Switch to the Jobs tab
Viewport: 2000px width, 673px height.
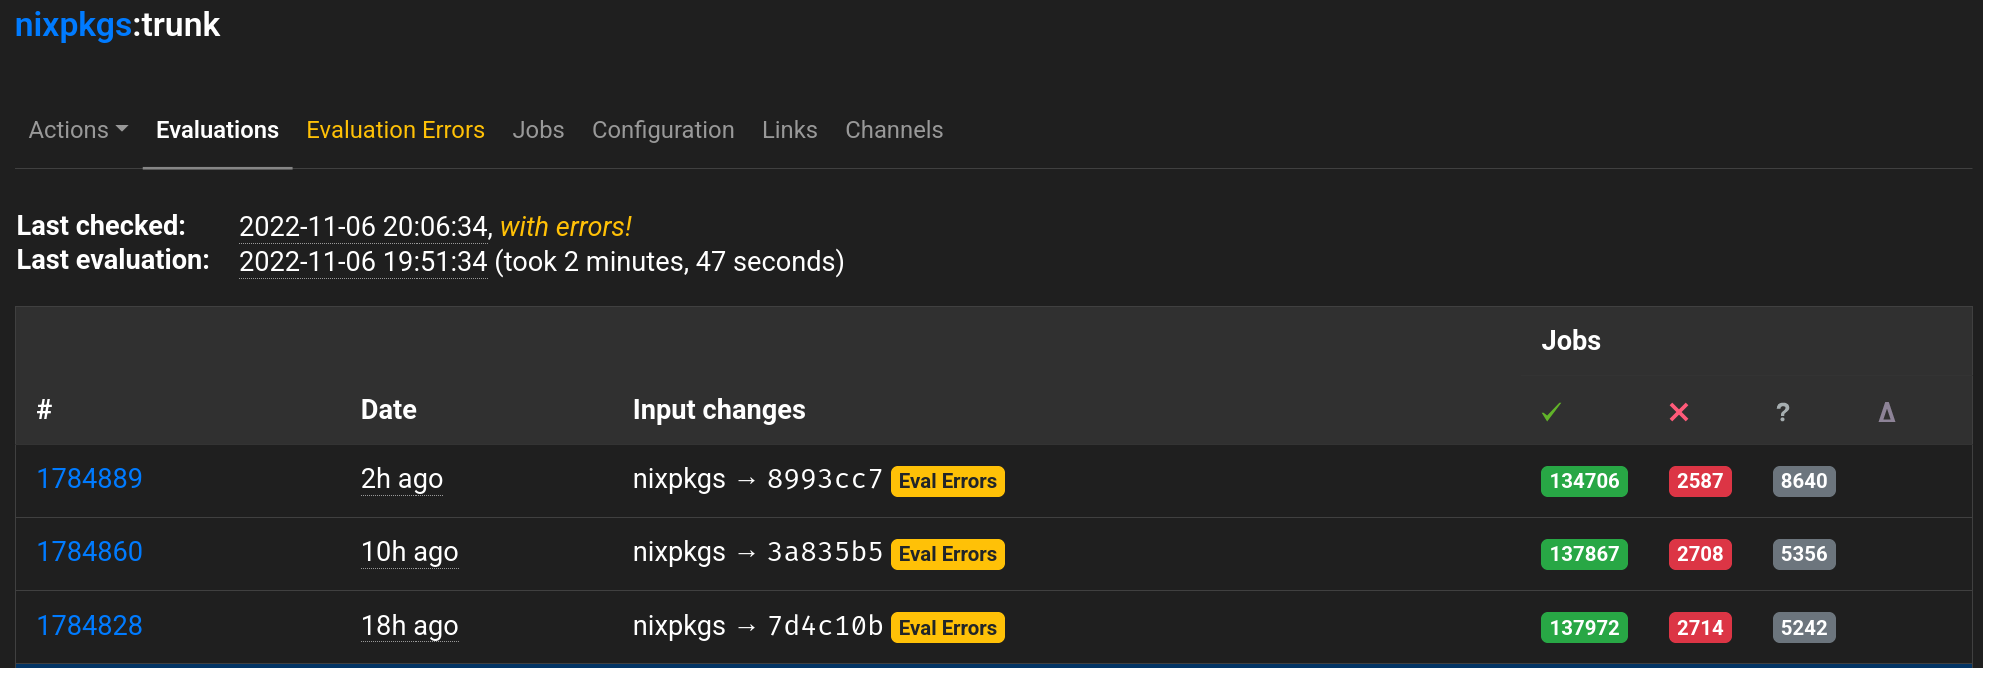(538, 130)
